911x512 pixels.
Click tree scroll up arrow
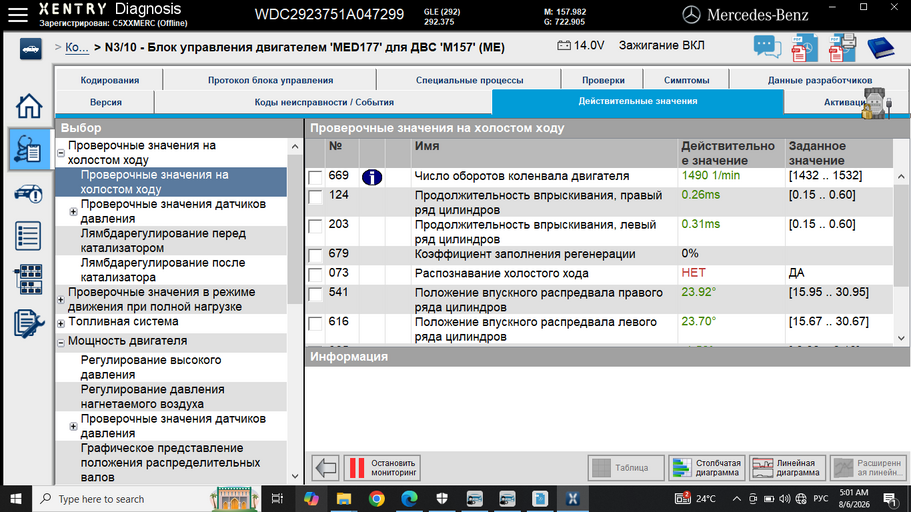295,146
